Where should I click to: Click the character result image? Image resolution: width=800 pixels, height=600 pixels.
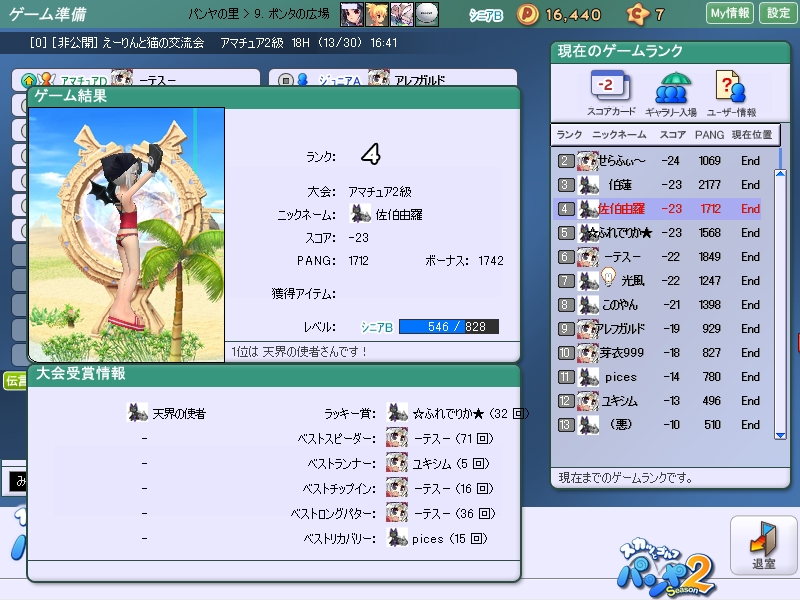[x=127, y=235]
